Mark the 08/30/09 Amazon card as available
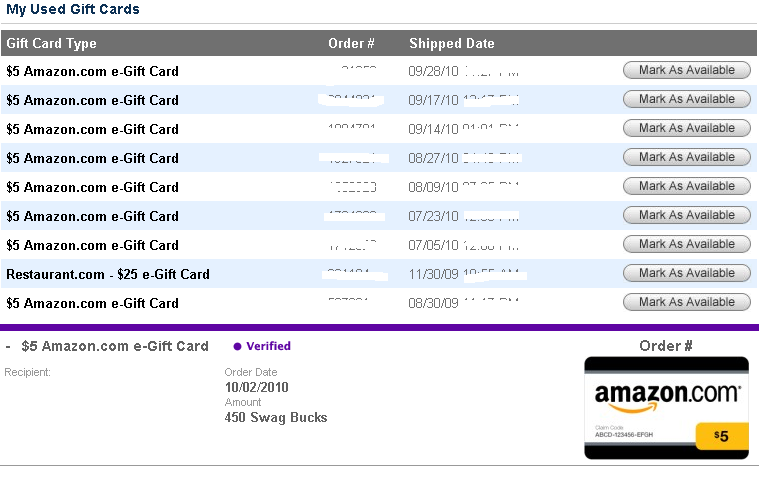This screenshot has height=504, width=759. [x=686, y=303]
